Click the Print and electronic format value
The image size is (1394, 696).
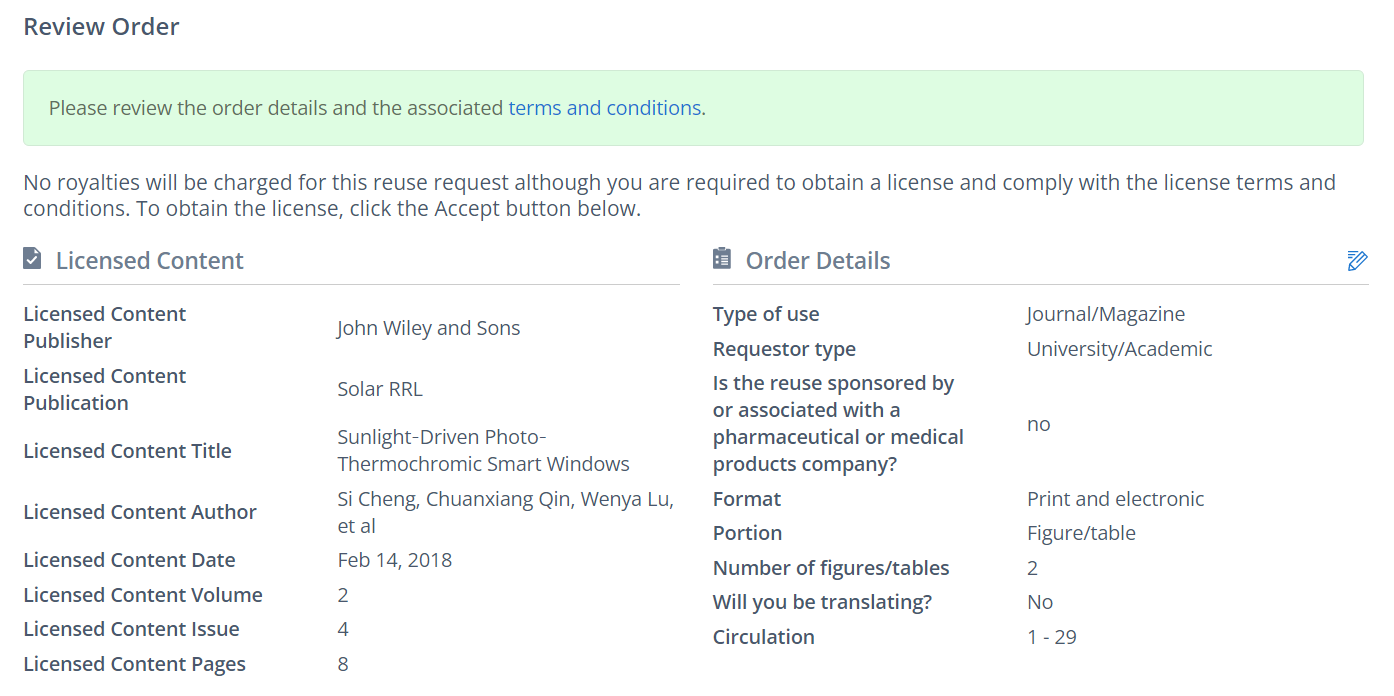1115,499
